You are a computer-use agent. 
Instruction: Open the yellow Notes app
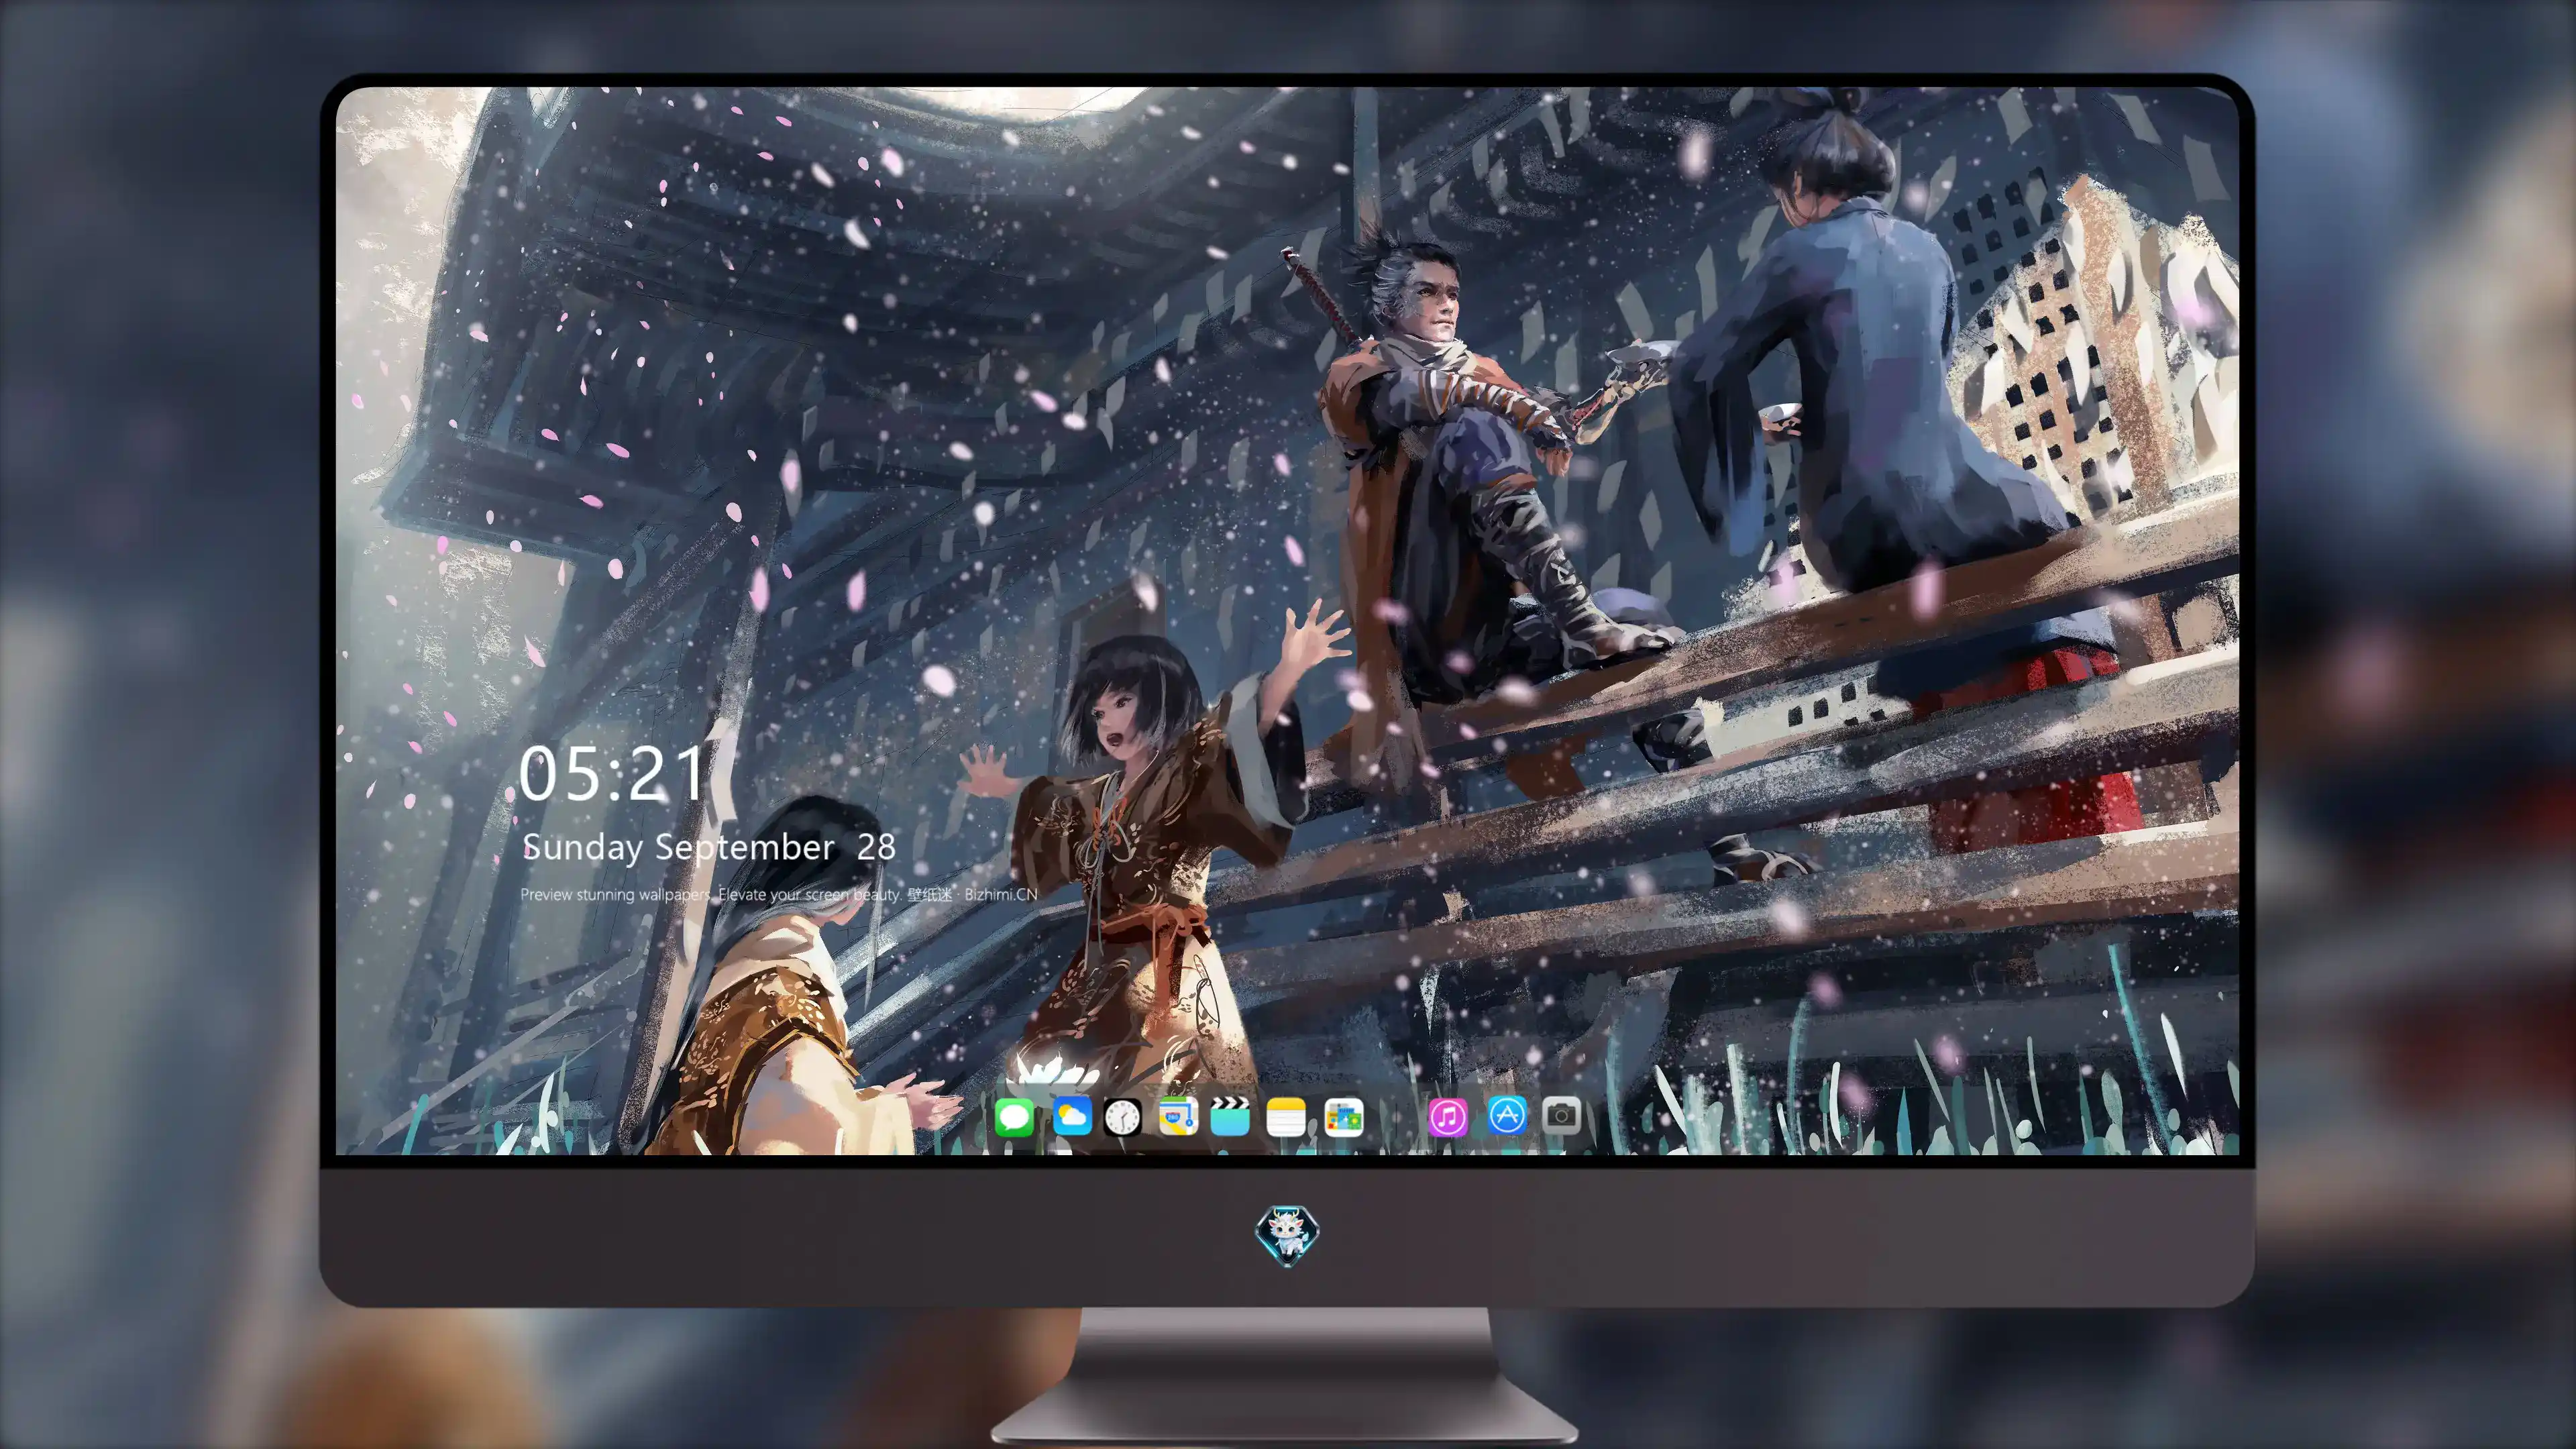(1286, 1116)
